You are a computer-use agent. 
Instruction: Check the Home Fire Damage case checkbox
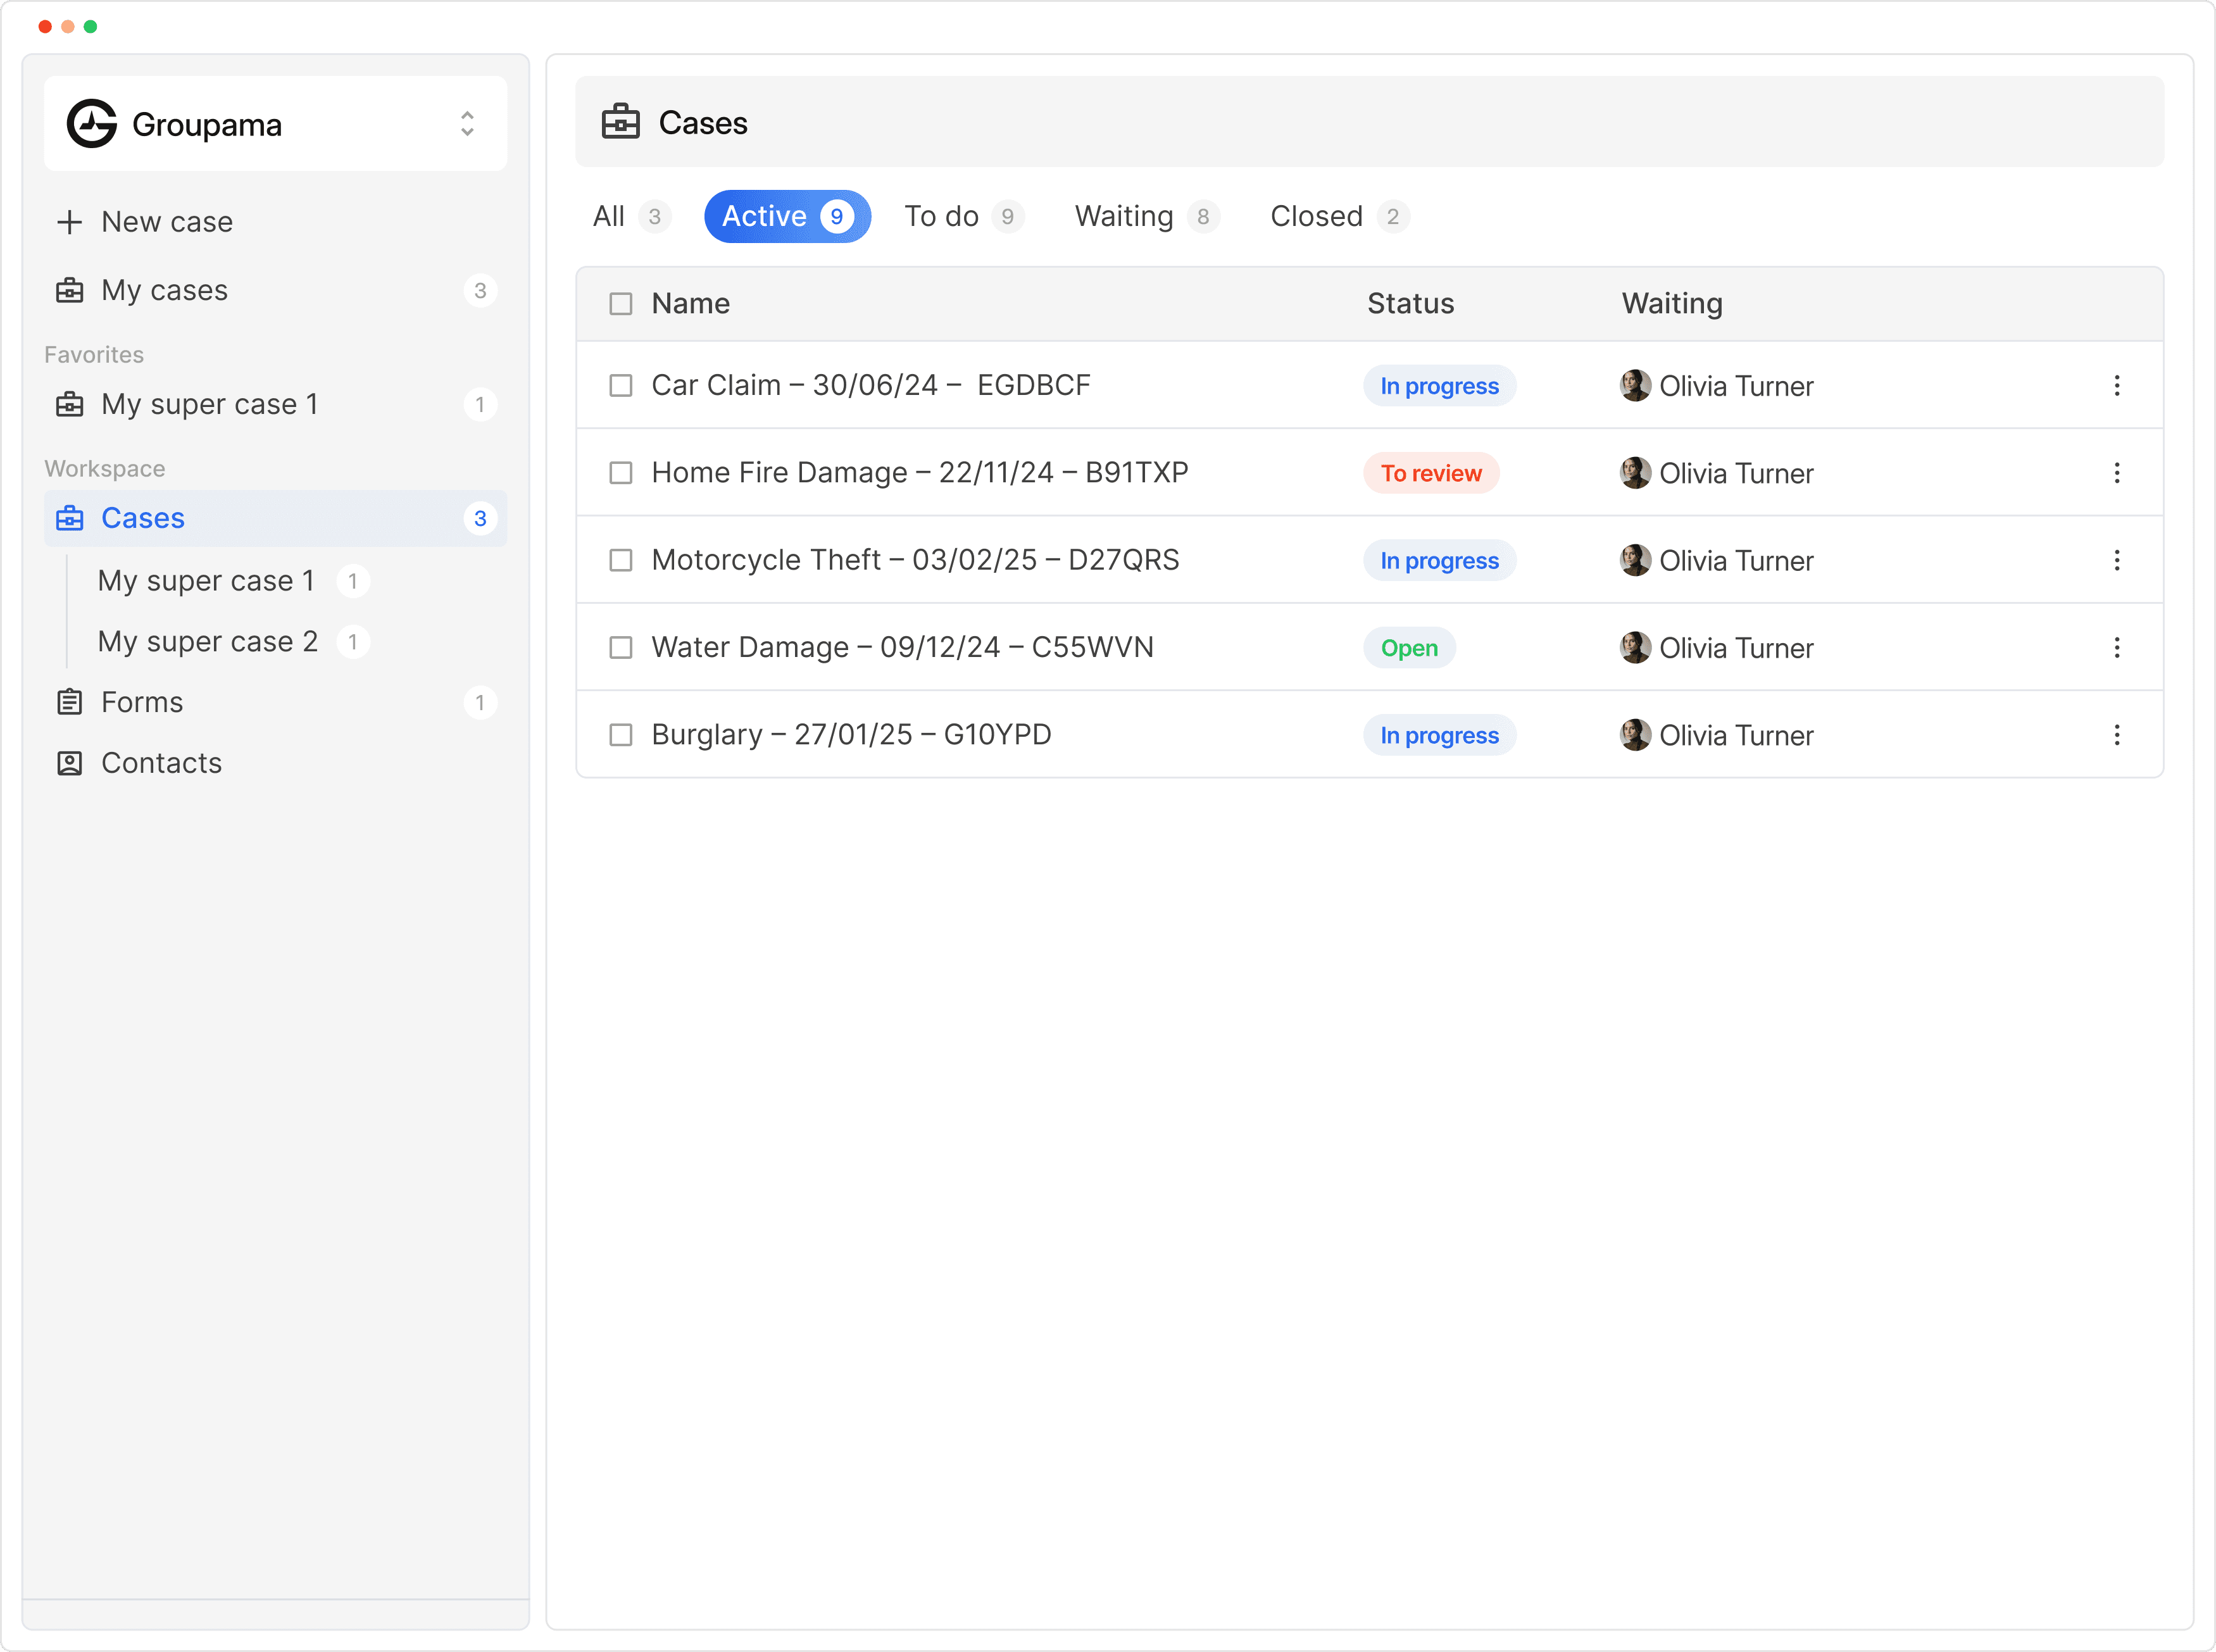pyautogui.click(x=621, y=473)
